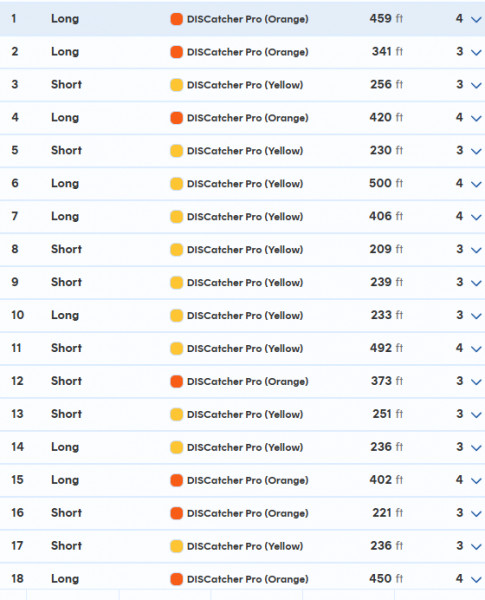This screenshot has width=485, height=600.
Task: Click orange basket swatch on hole 18
Action: click(176, 579)
